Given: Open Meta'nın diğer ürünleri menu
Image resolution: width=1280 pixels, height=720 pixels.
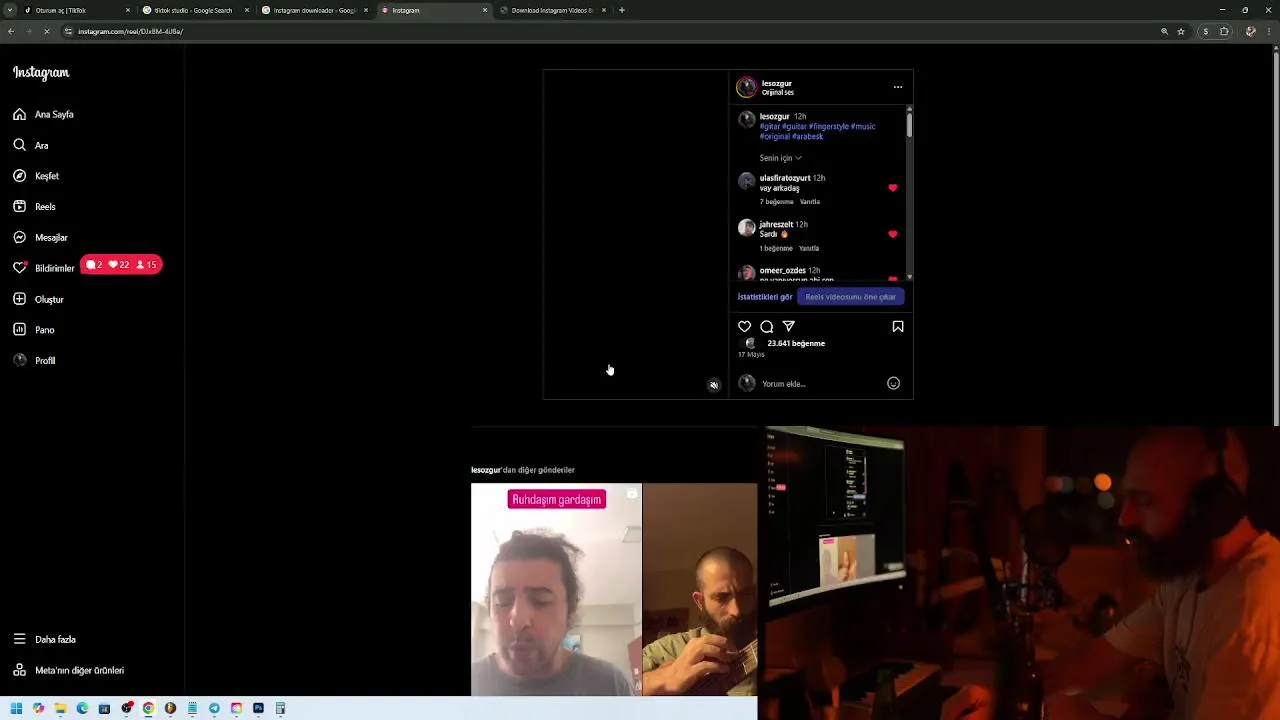Looking at the screenshot, I should pyautogui.click(x=68, y=670).
